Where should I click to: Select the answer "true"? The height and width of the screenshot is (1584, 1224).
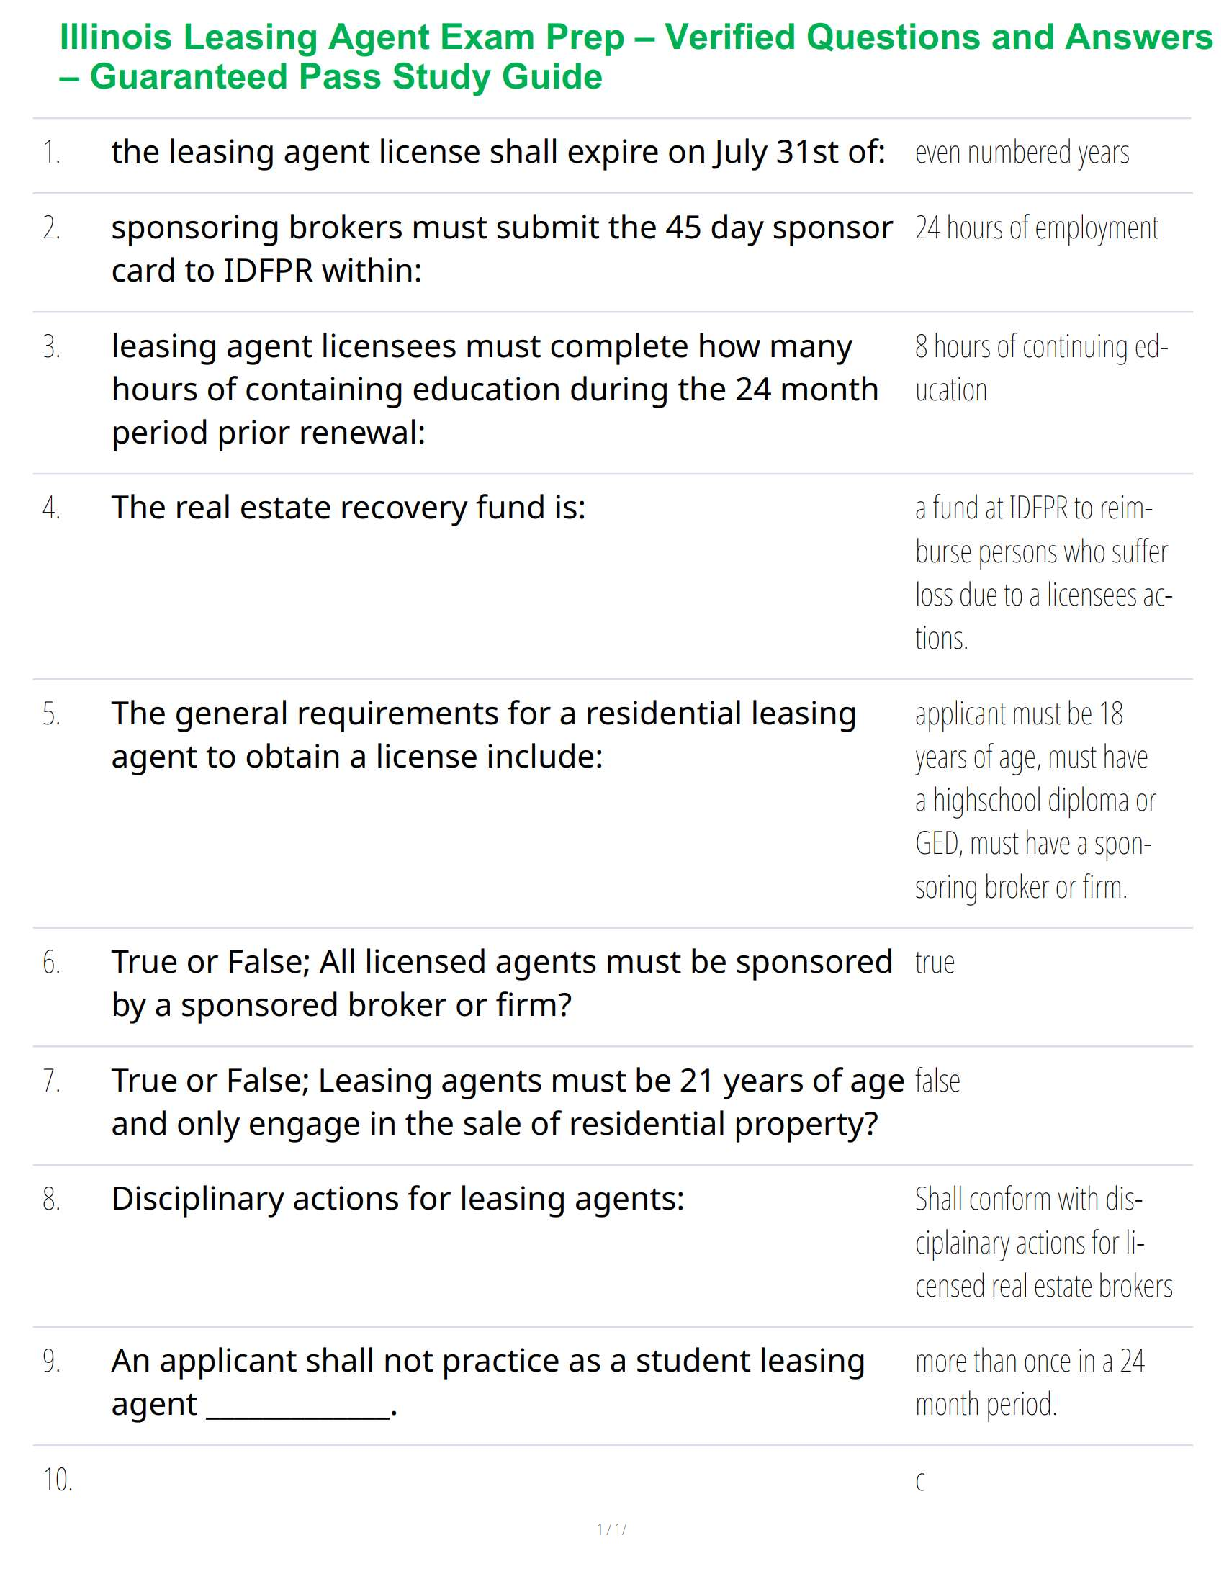(935, 963)
